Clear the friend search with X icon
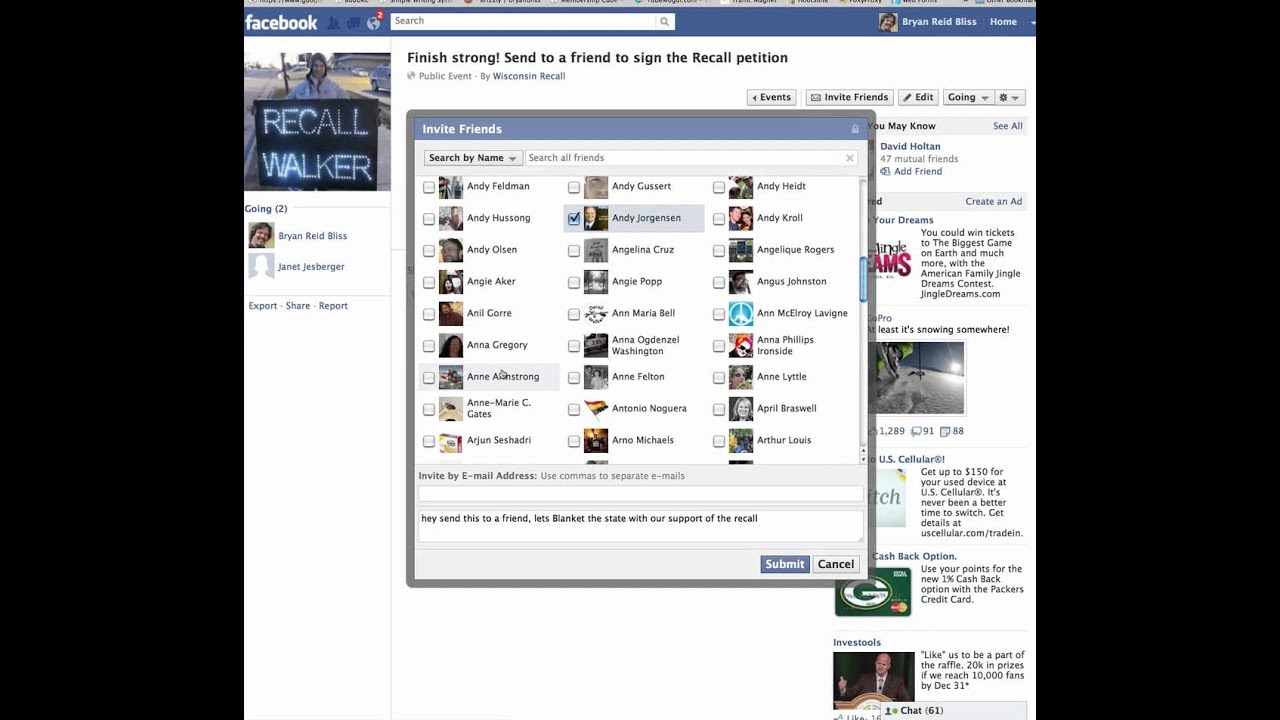The height and width of the screenshot is (720, 1280). [850, 158]
